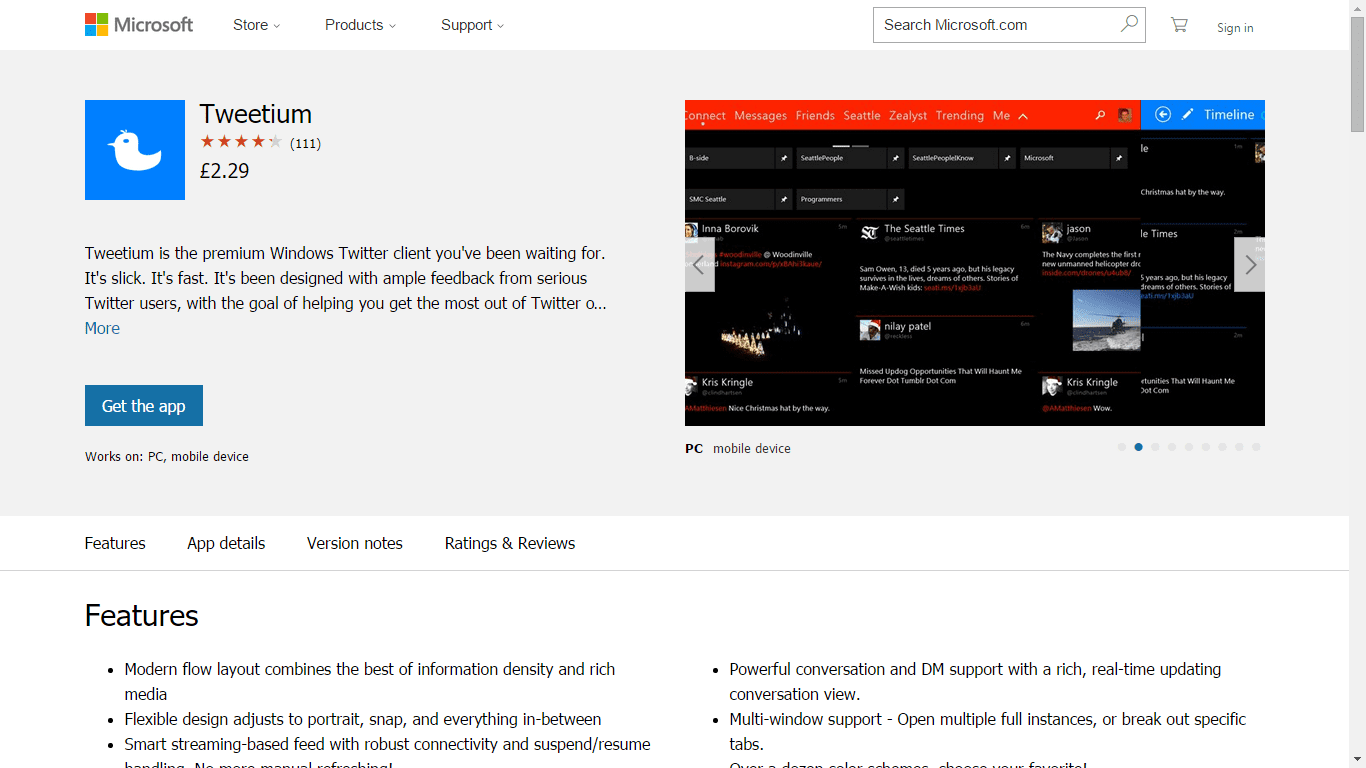Select PC screenshots

[x=694, y=449]
